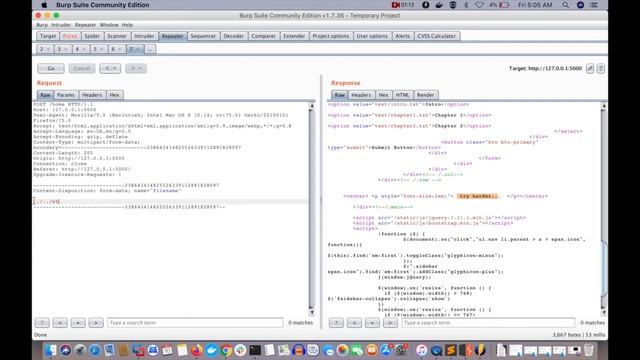Viewport: 640px width, 360px height.
Task: Click the plus button in response search bar
Action: pos(372,323)
